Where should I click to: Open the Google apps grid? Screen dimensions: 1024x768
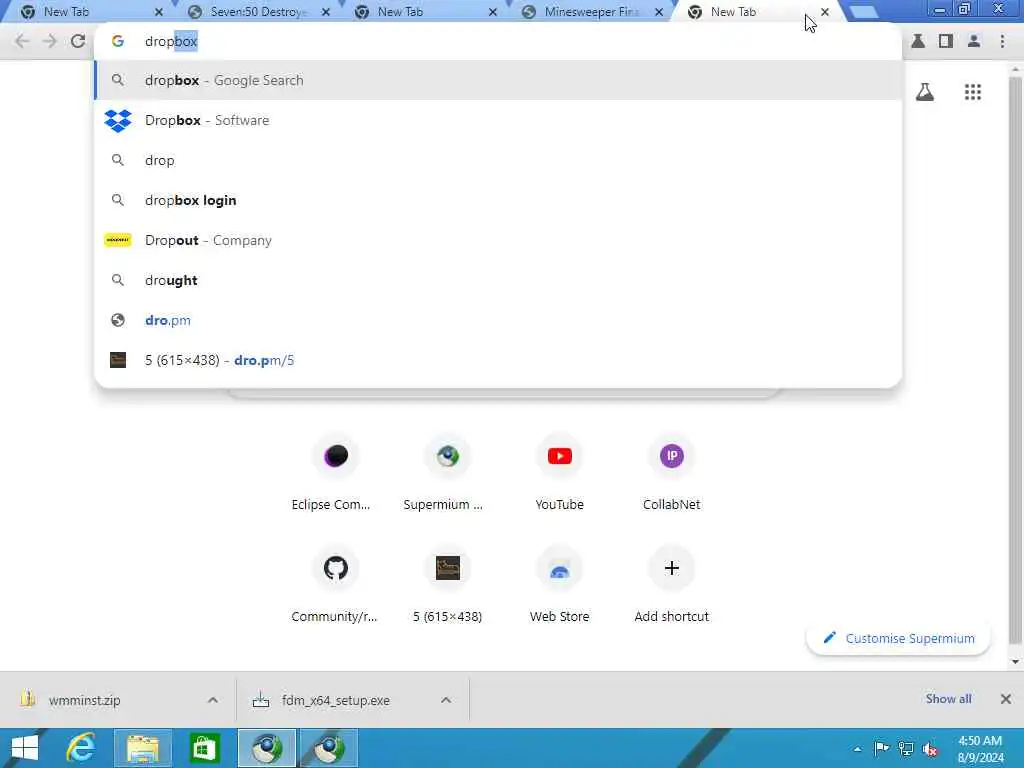pyautogui.click(x=972, y=92)
